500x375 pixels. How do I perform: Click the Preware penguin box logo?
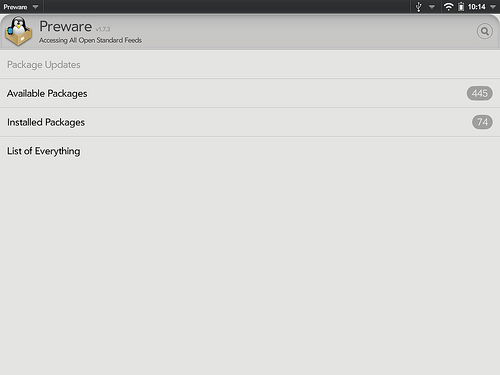point(18,32)
